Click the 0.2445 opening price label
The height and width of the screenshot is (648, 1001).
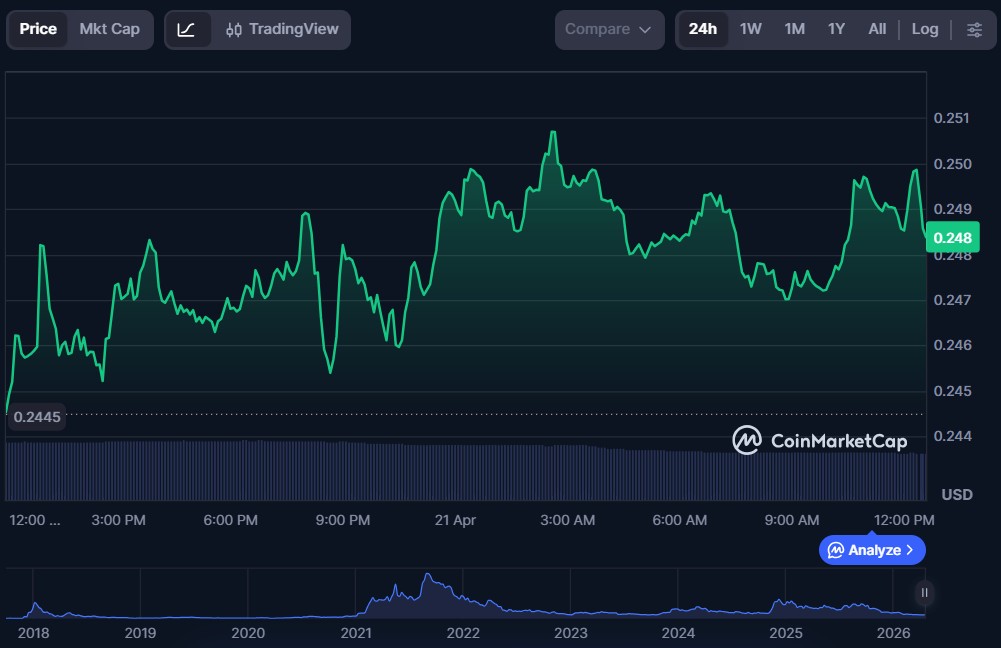point(37,415)
